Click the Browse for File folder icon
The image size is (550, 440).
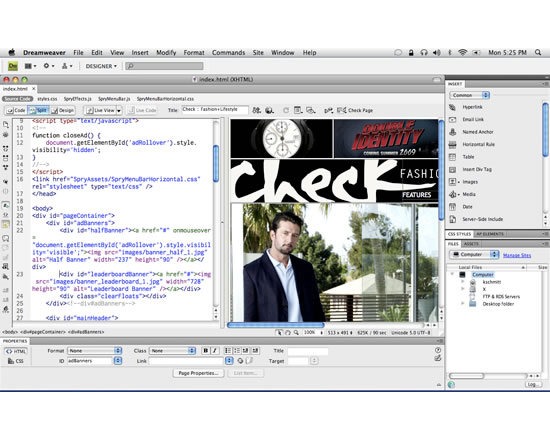(x=249, y=361)
